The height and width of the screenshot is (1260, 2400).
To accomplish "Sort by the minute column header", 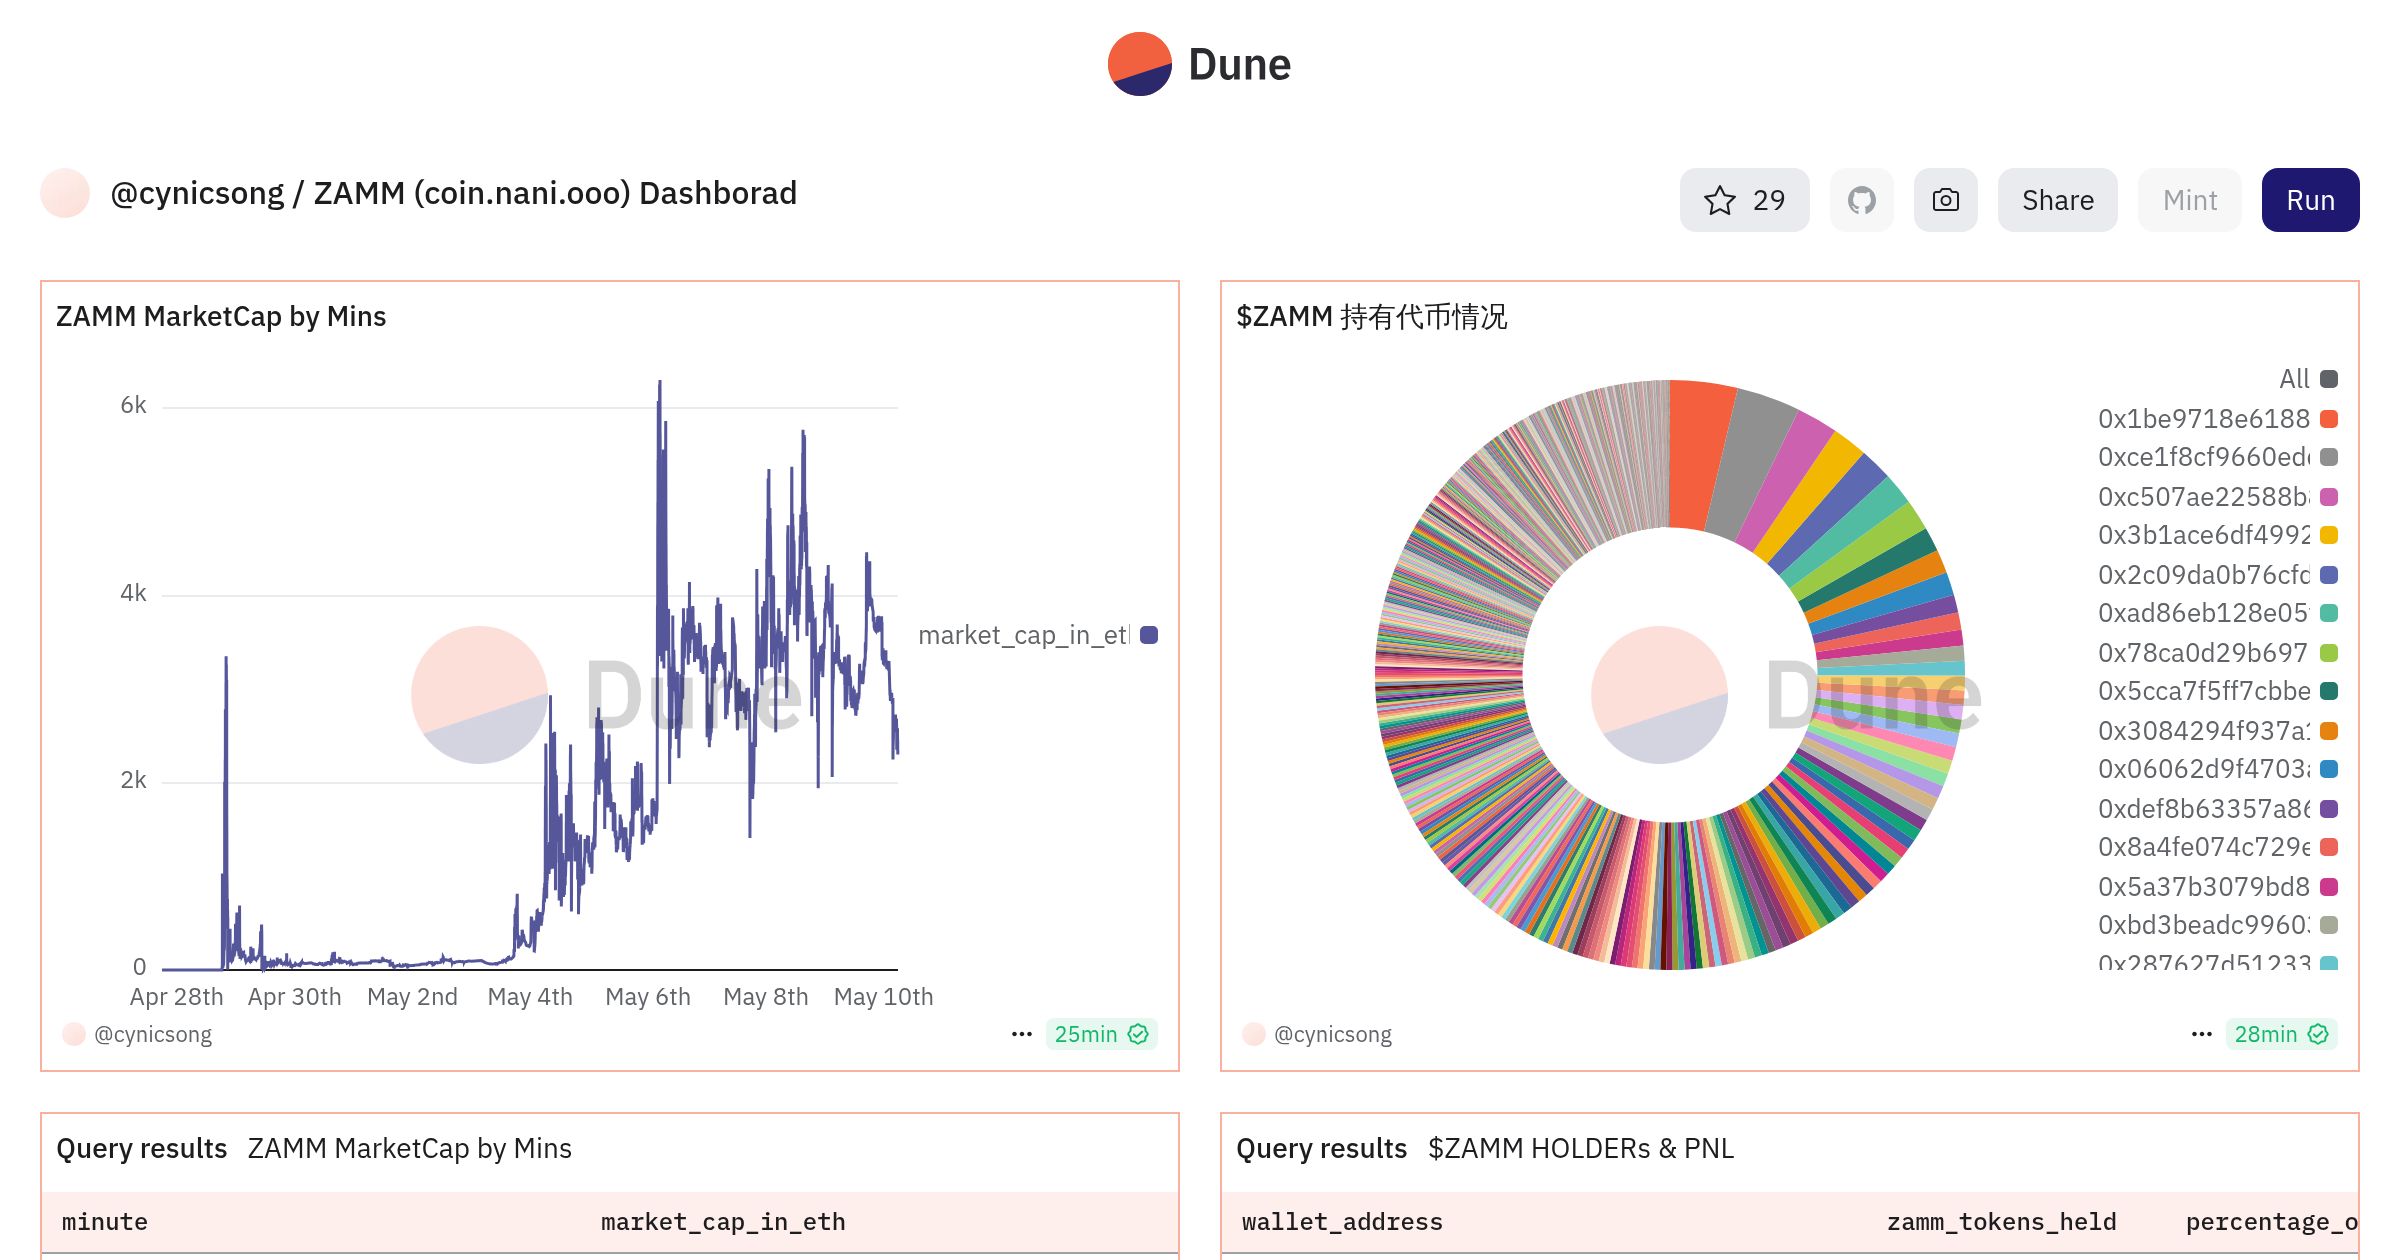I will pyautogui.click(x=105, y=1222).
